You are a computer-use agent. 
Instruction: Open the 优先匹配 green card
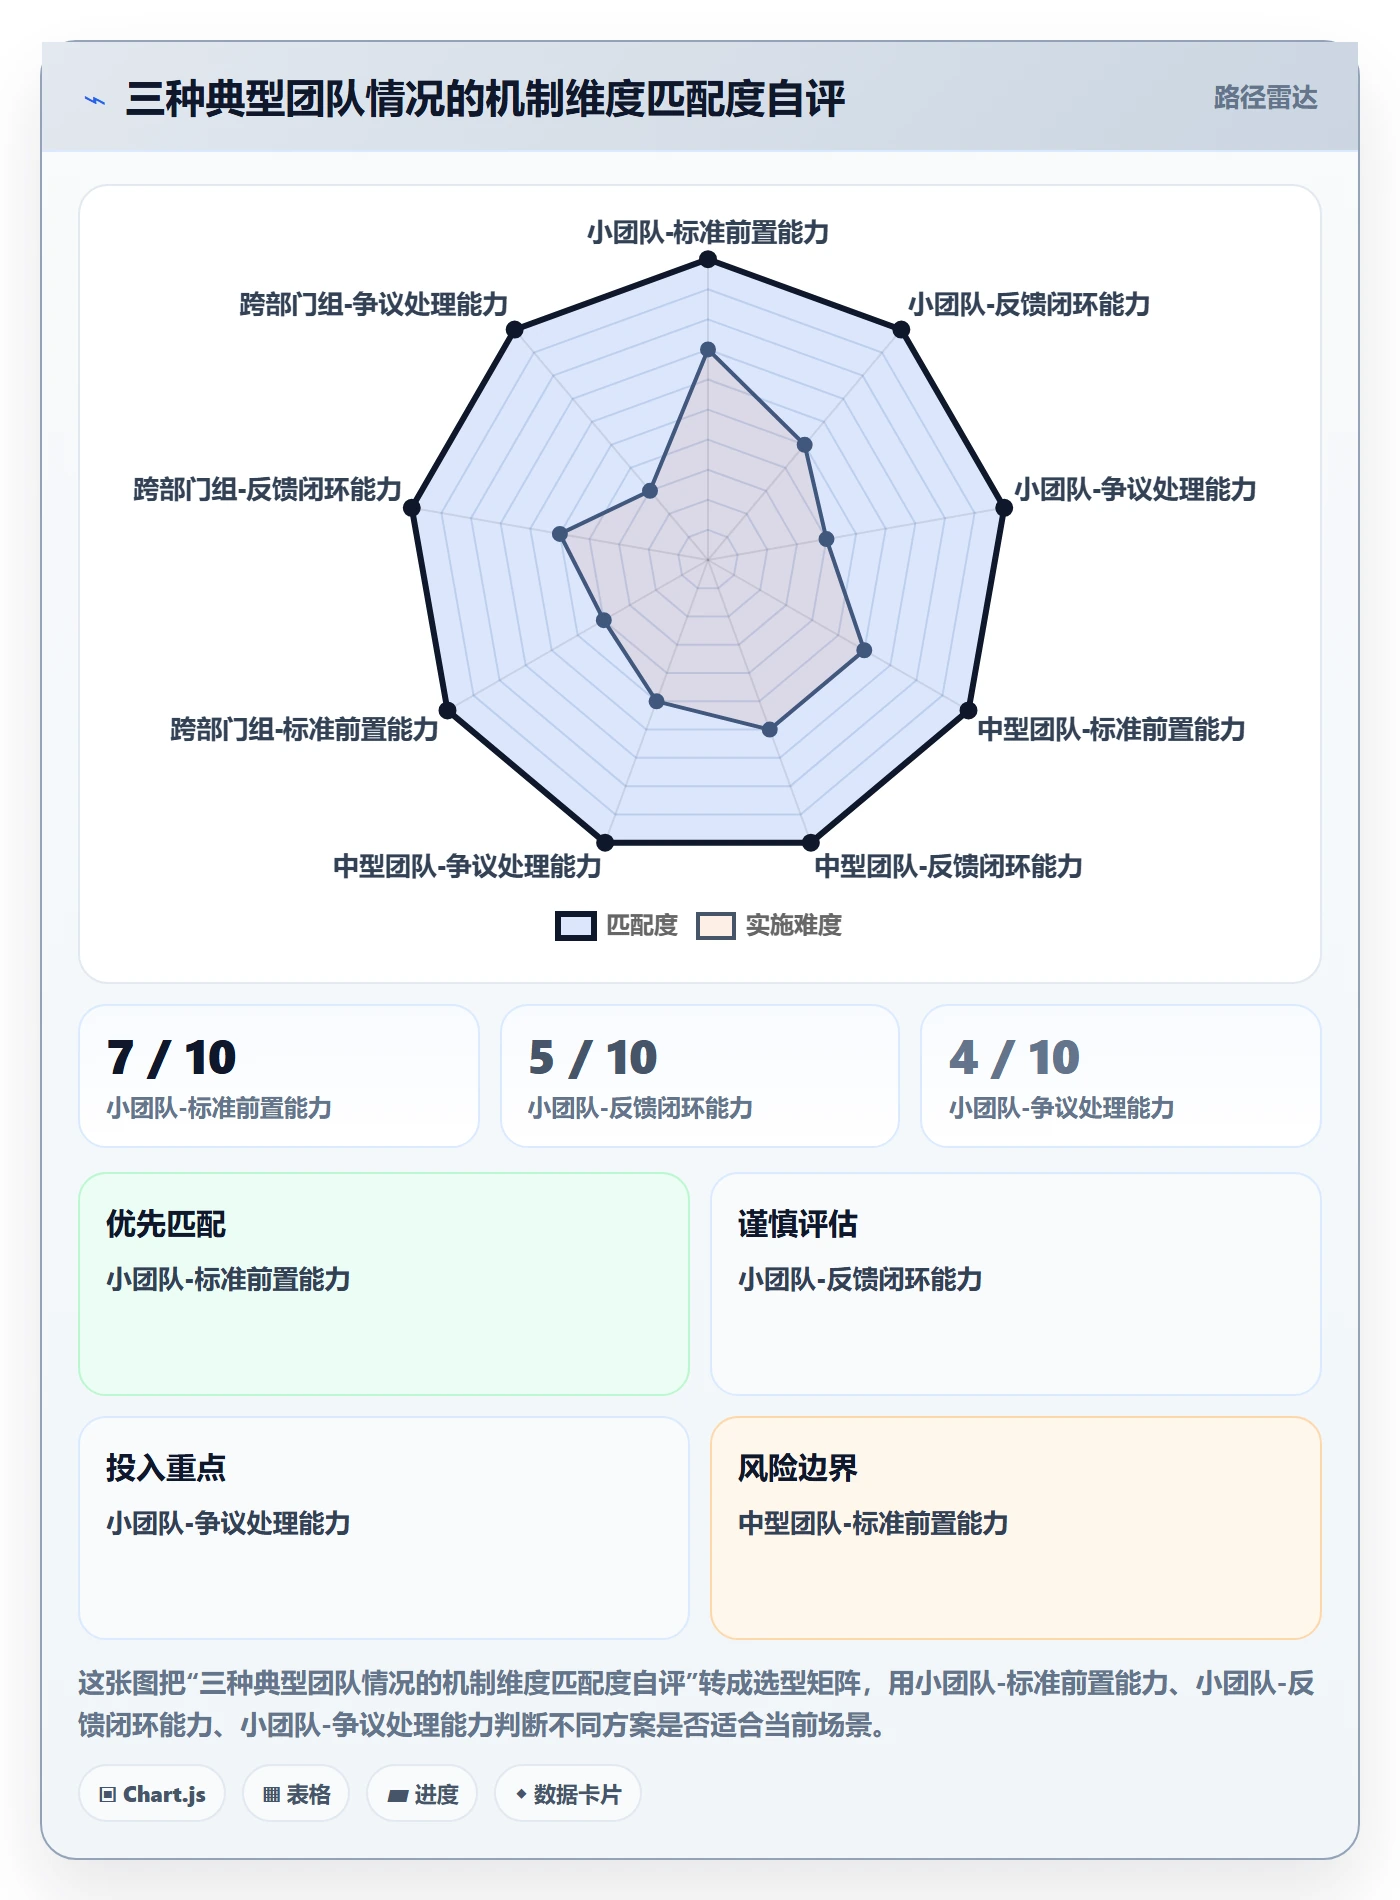tap(384, 1284)
